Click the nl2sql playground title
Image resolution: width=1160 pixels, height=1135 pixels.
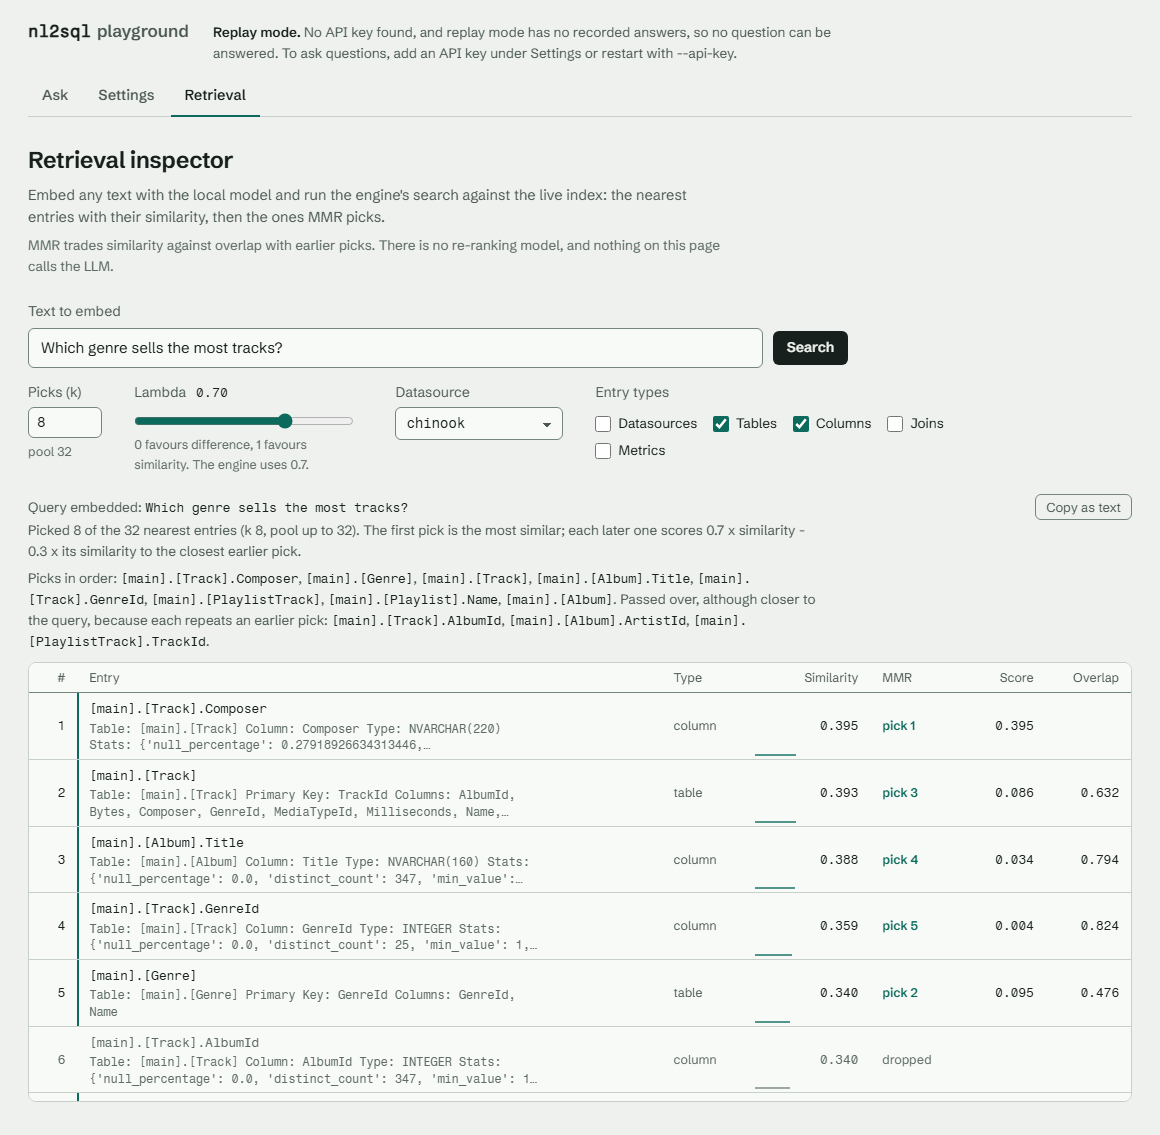(x=108, y=31)
